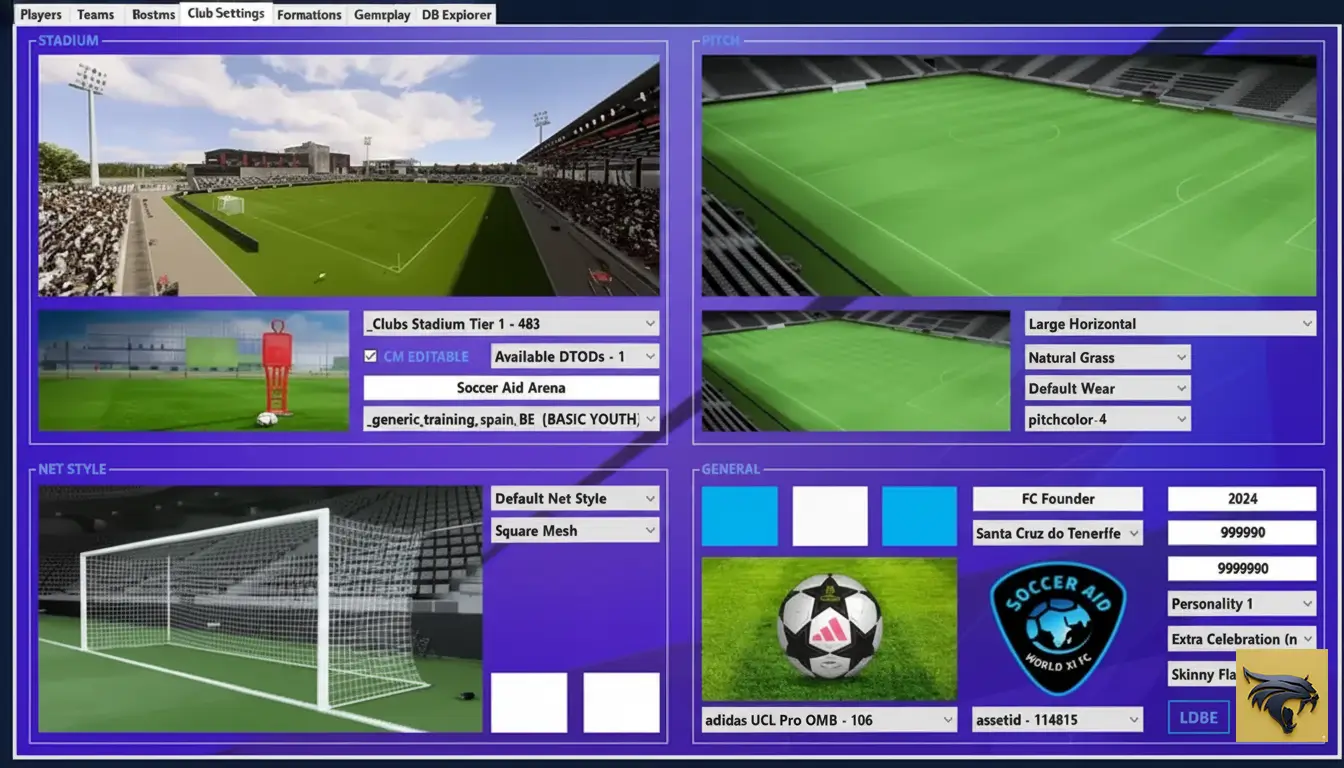1344x768 pixels.
Task: Click the training dummy preview image
Action: coord(193,370)
